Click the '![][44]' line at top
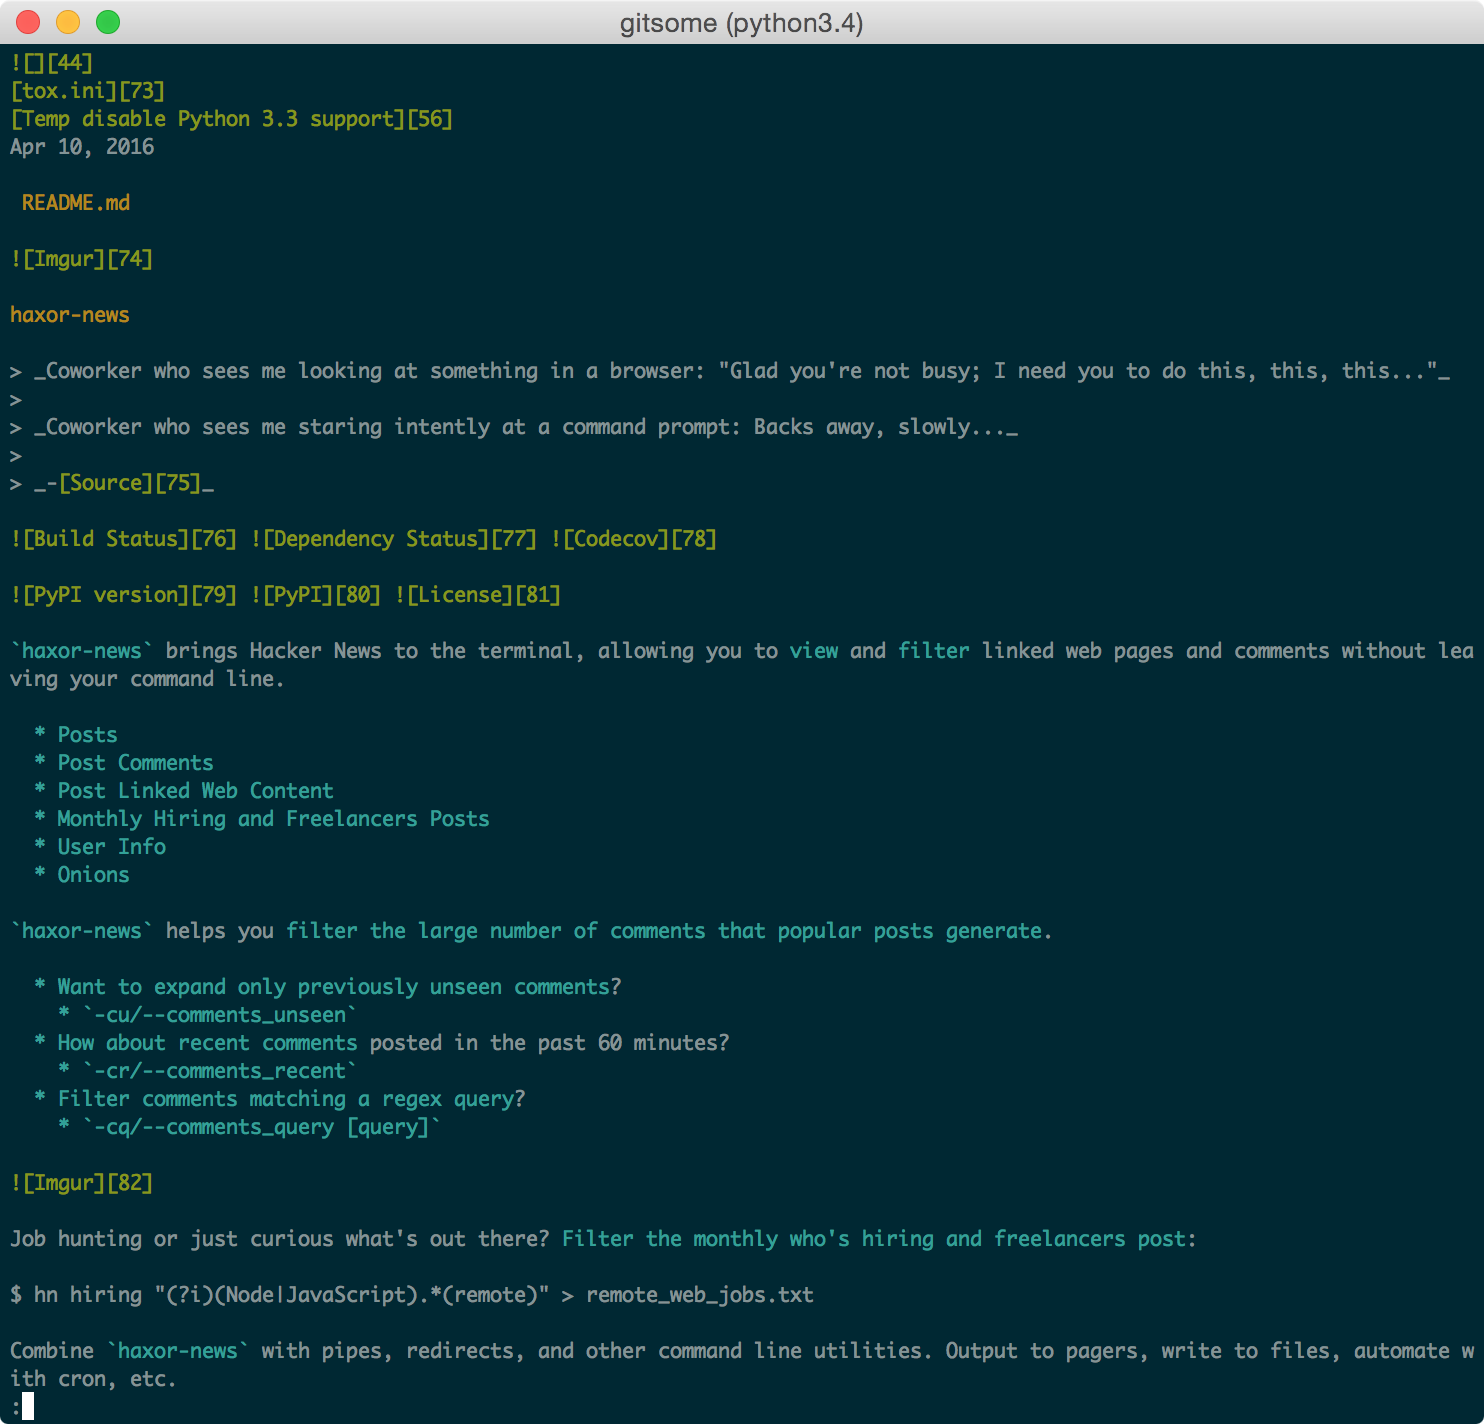The height and width of the screenshot is (1424, 1484). click(52, 63)
